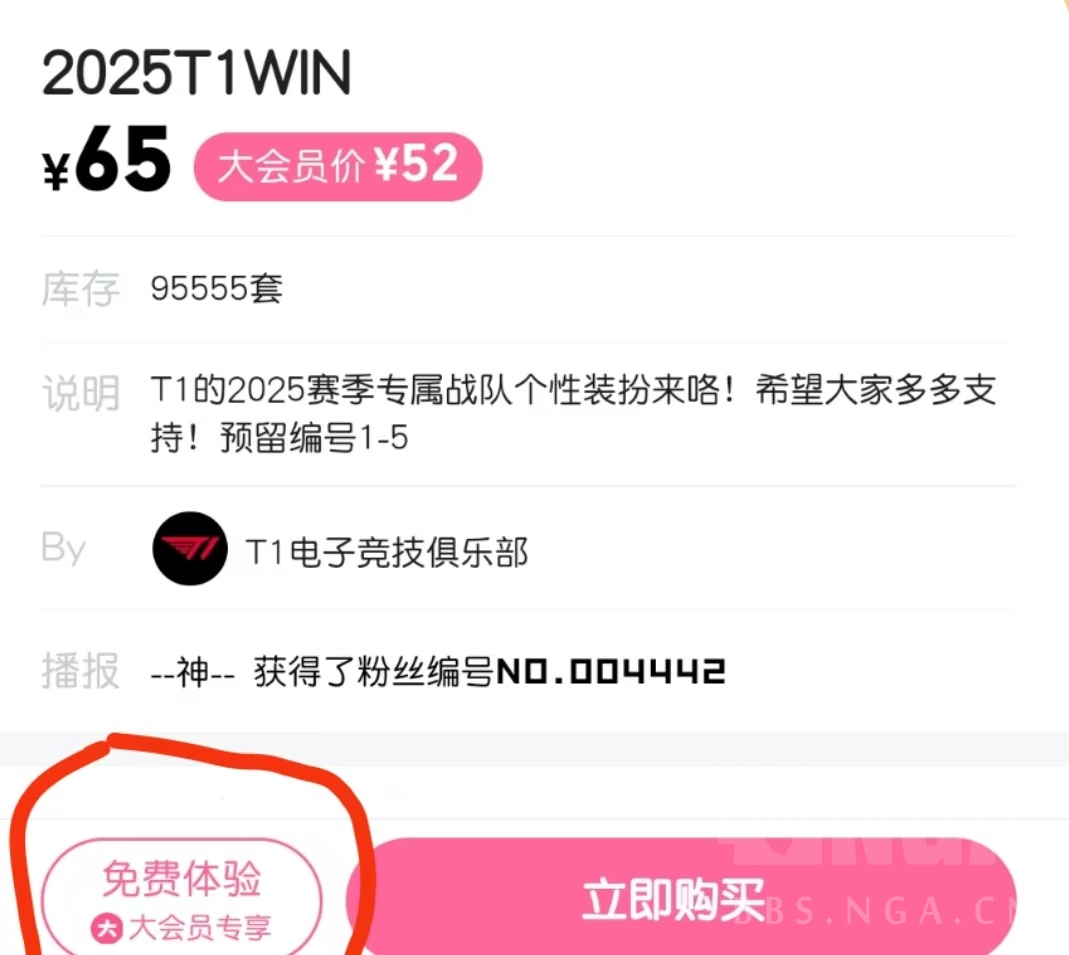Tap the 大会员专享 subtitle text
Screen dimensions: 1069x955
click(200, 928)
